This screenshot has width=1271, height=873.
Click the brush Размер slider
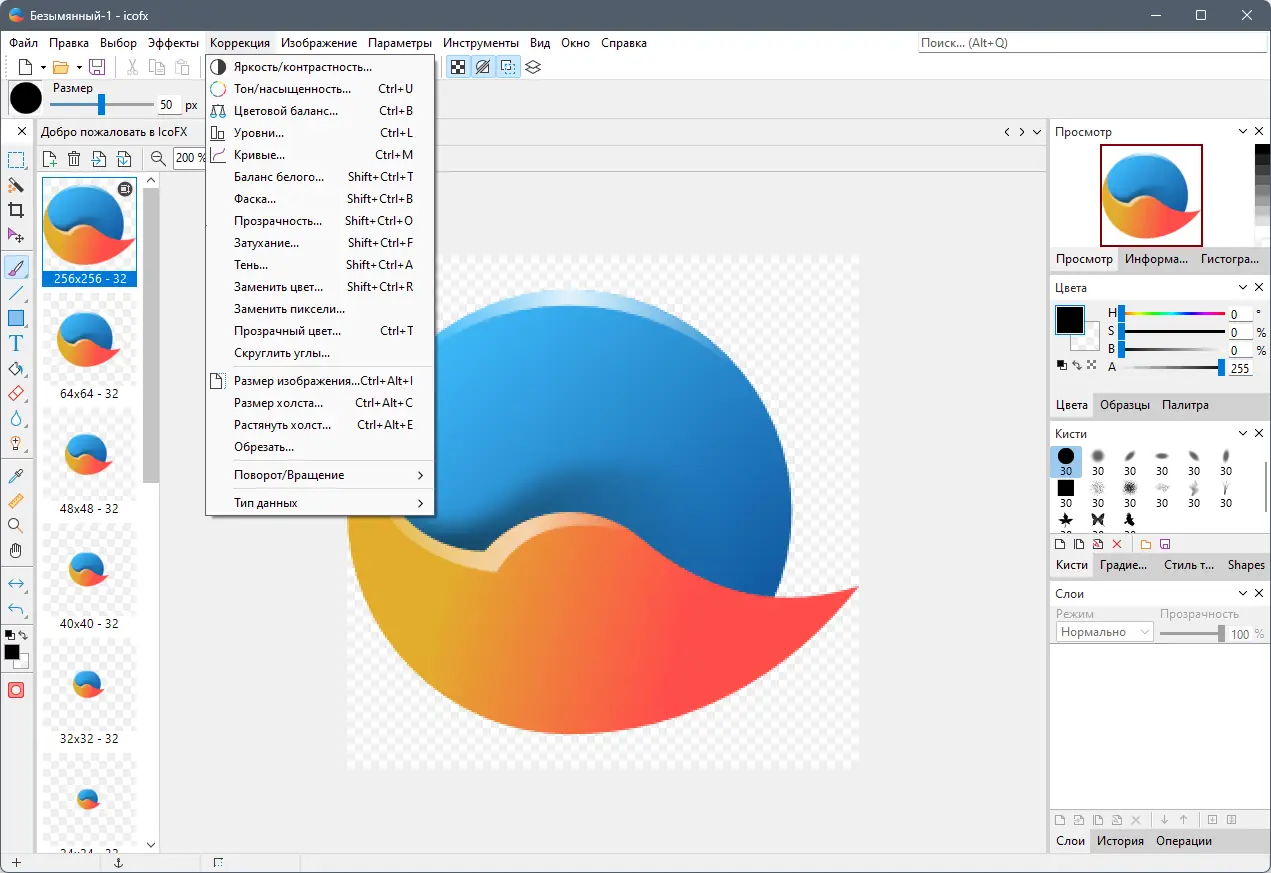tap(101, 105)
